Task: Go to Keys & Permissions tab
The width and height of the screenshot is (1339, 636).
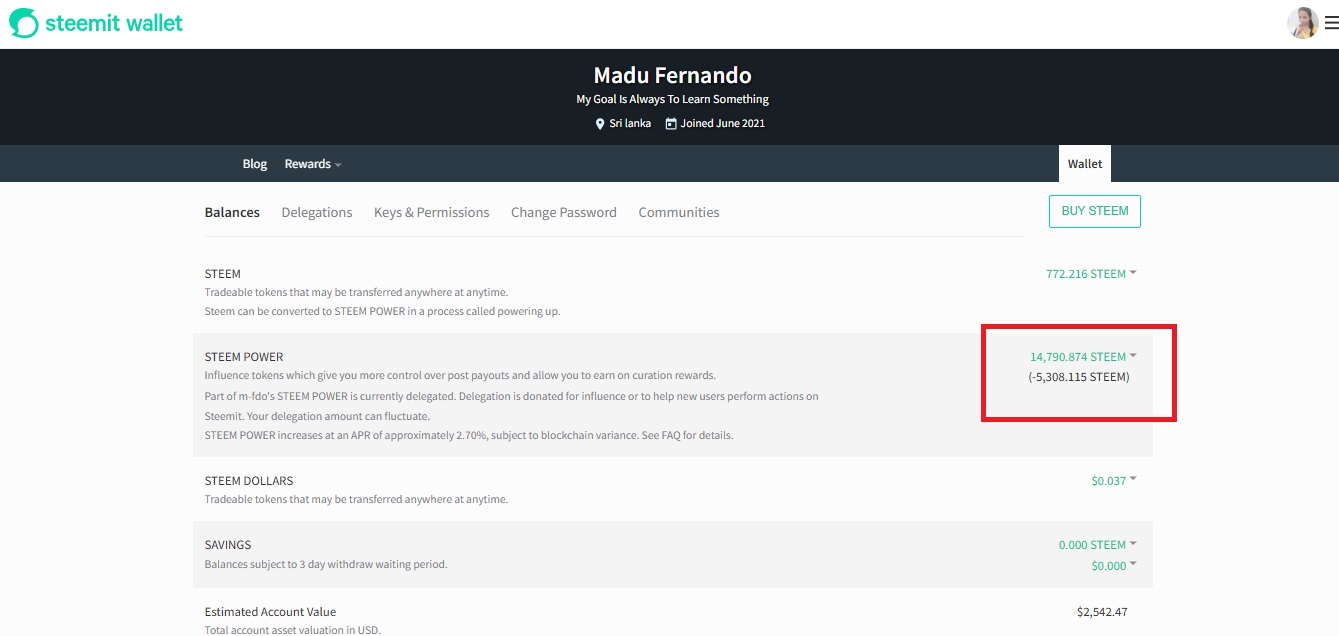Action: coord(432,212)
